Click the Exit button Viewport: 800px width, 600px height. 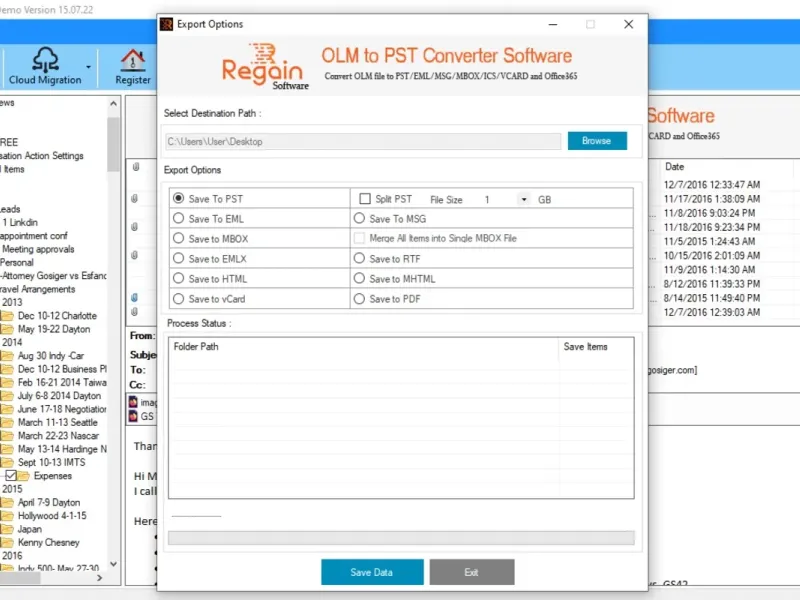[471, 572]
